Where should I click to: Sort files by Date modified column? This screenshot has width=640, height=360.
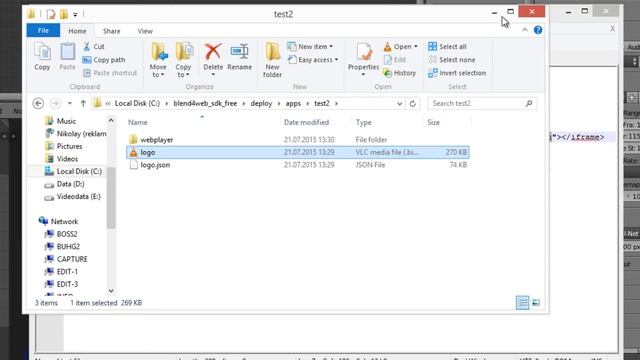click(x=306, y=122)
